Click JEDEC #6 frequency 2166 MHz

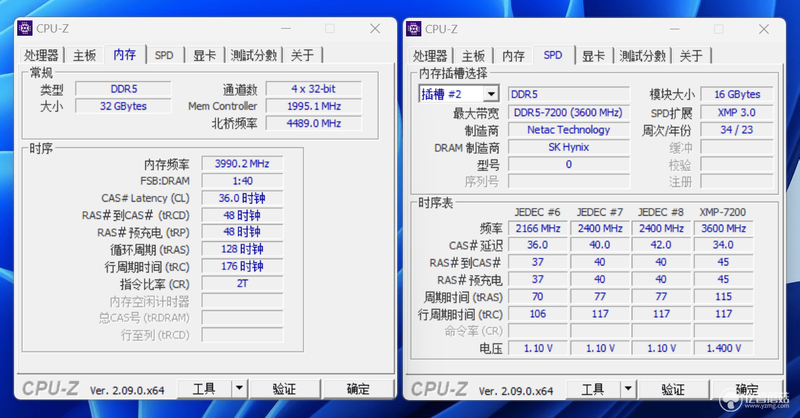tap(538, 229)
